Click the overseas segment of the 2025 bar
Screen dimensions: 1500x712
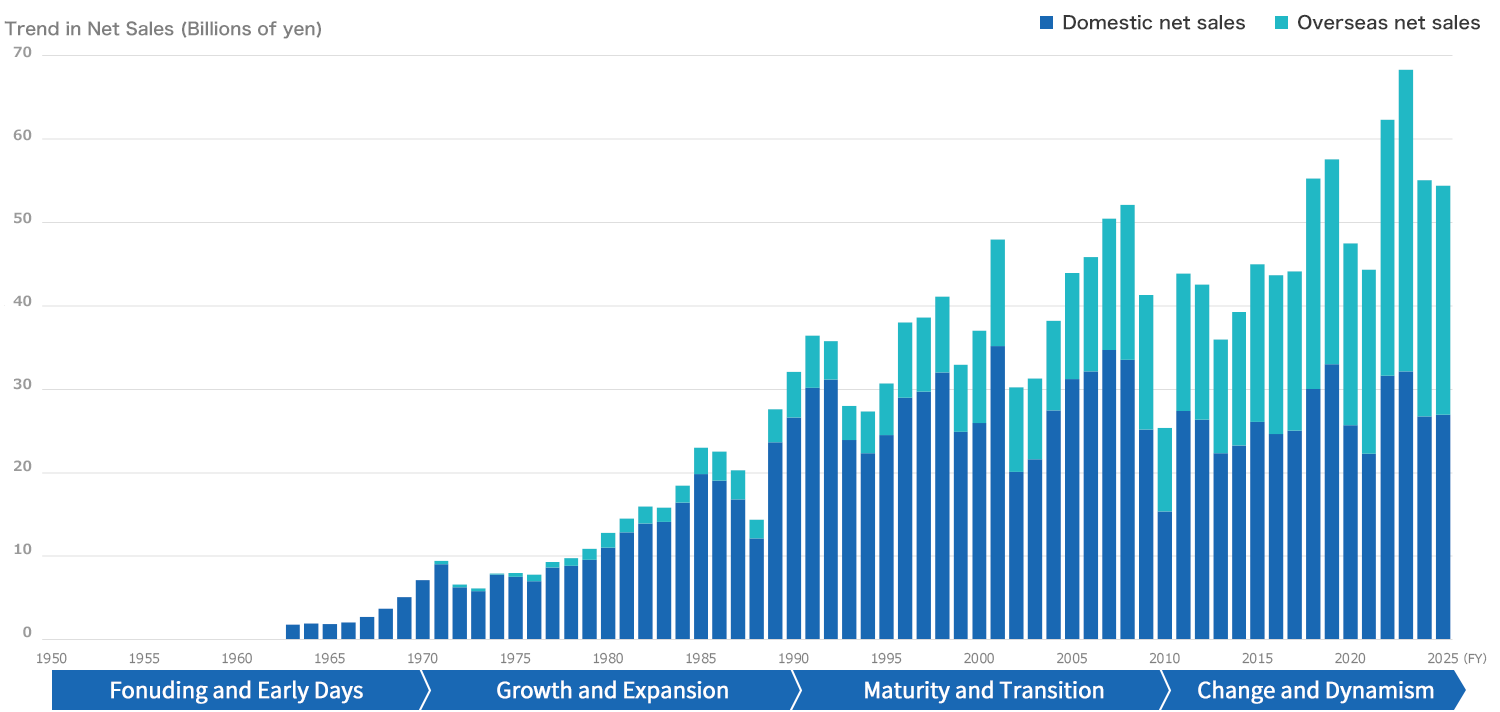point(1443,300)
